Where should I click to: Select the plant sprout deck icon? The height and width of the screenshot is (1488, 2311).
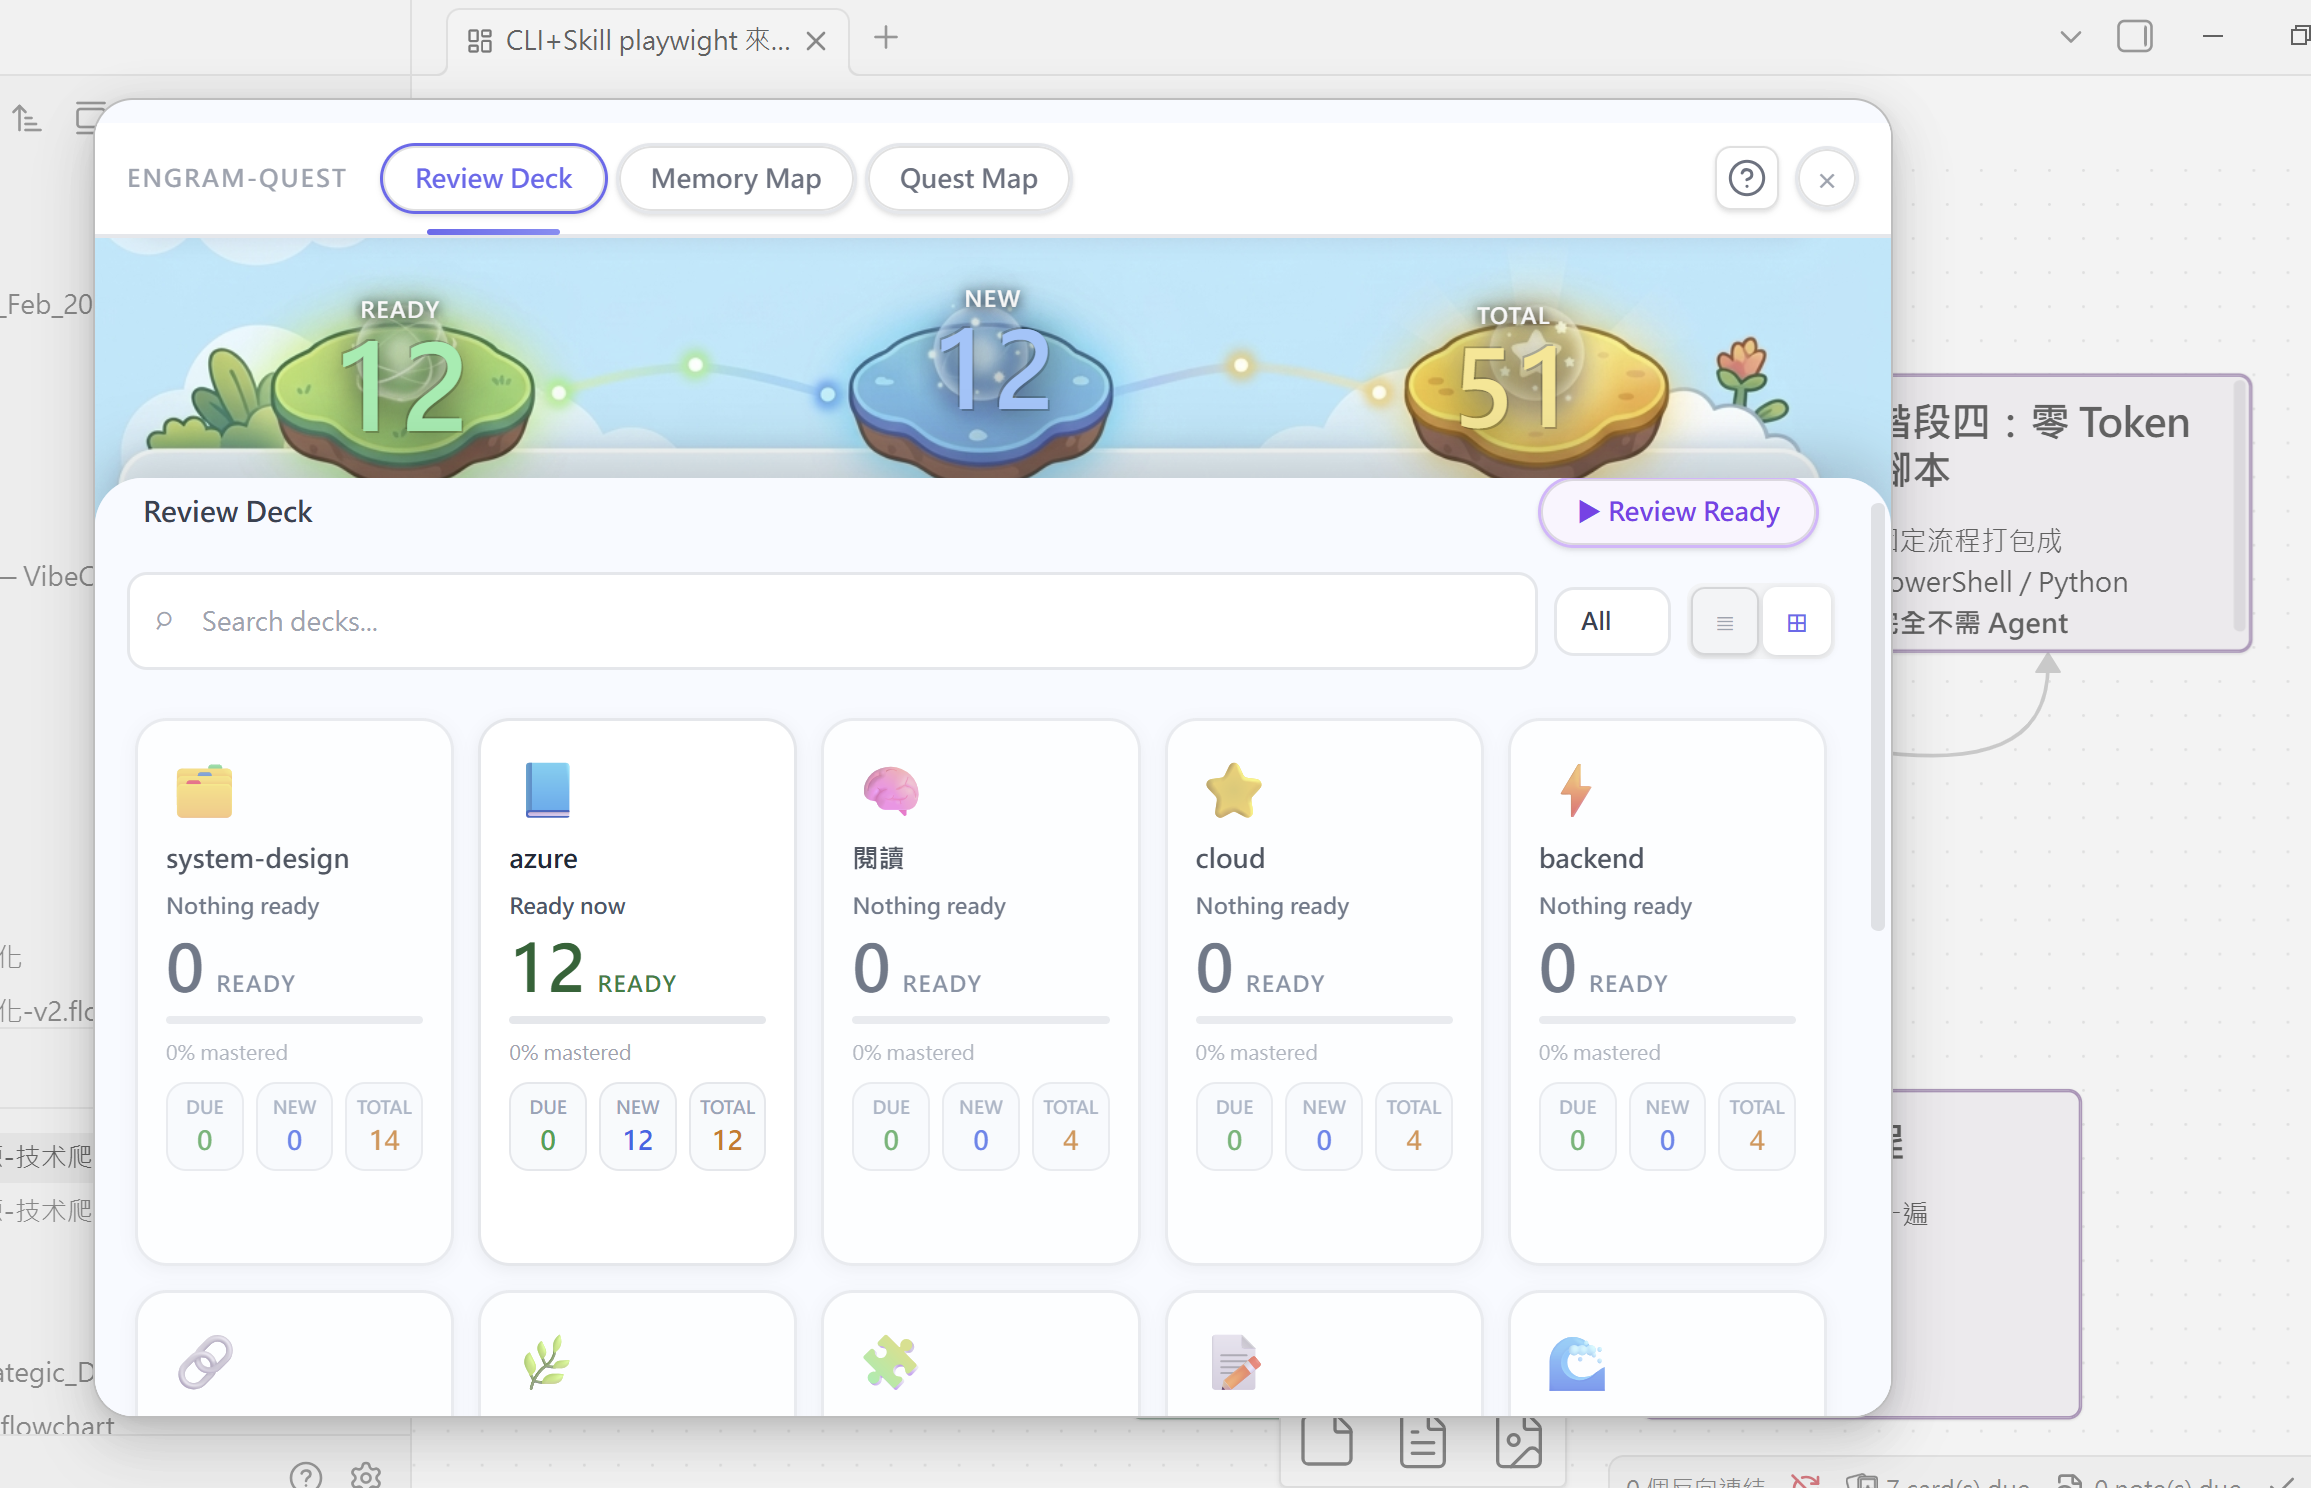547,1361
